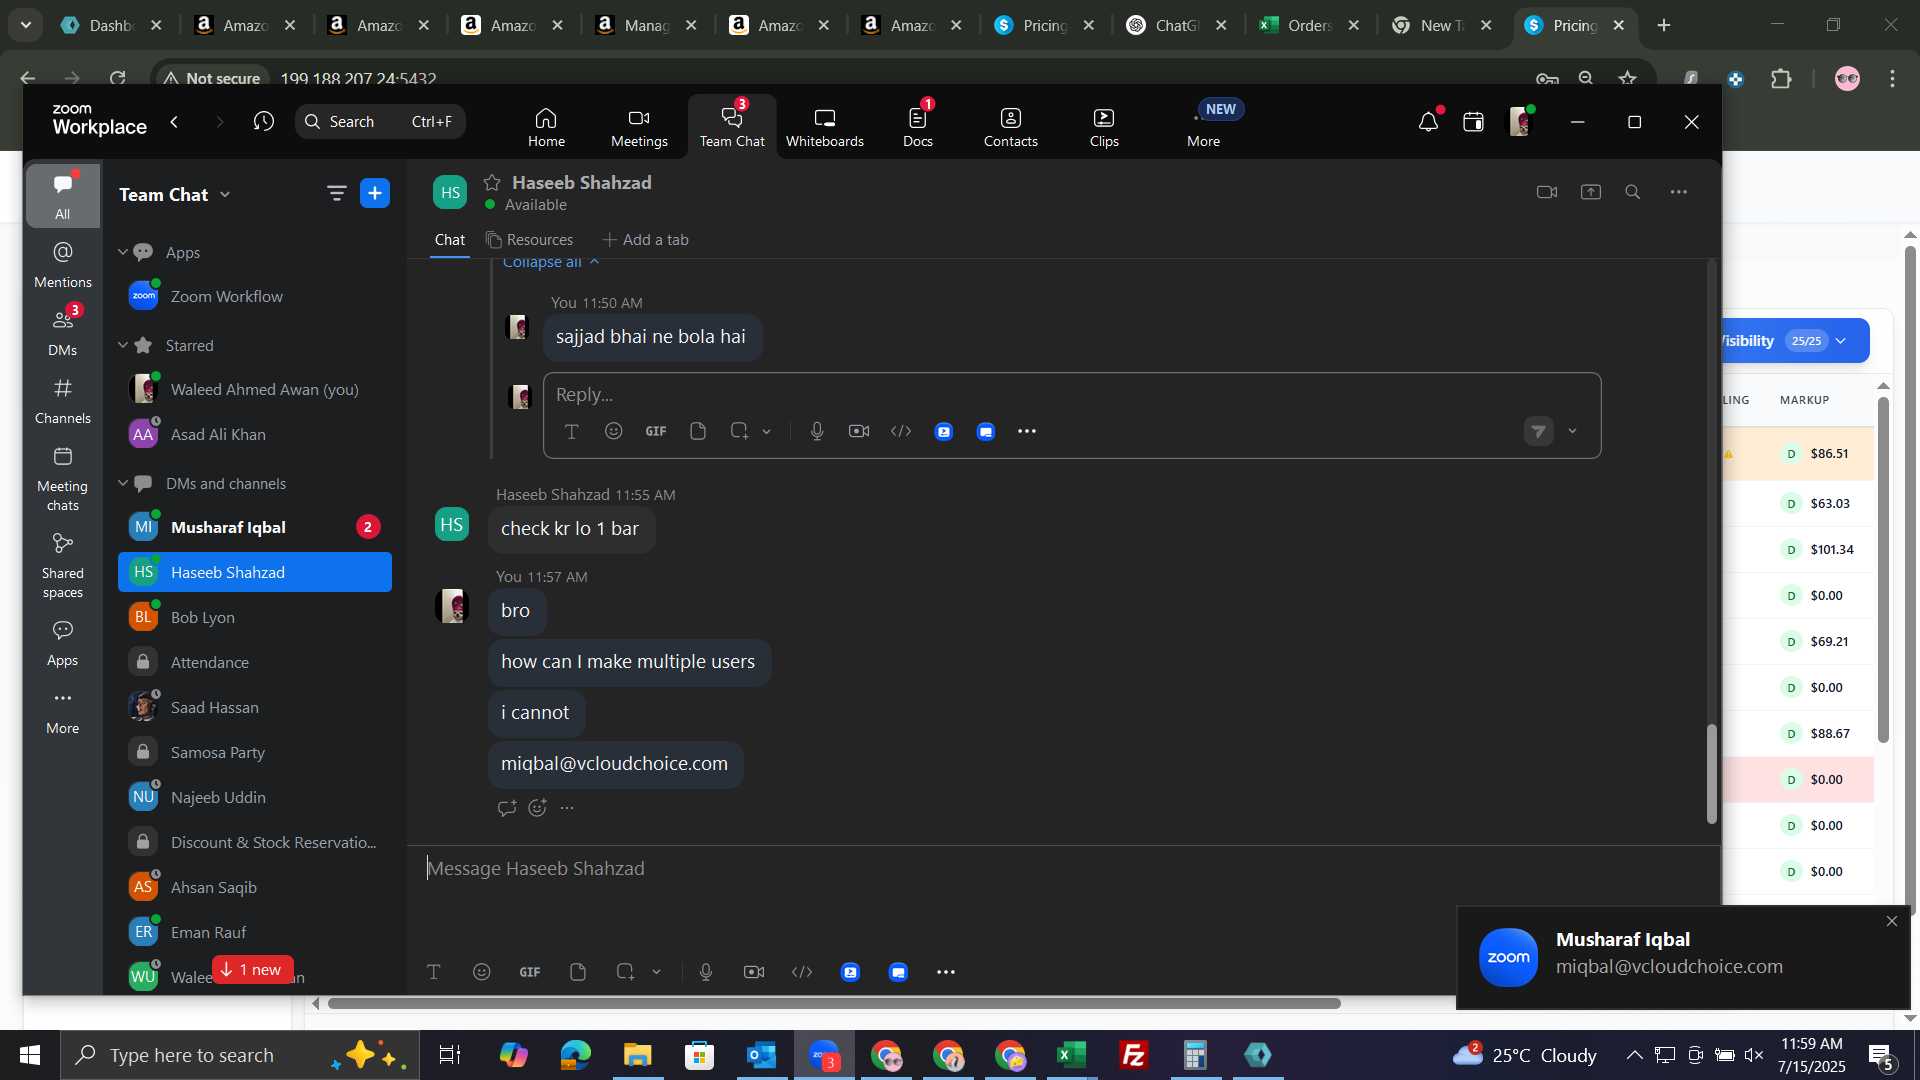Open Zoom Workflow app chat
This screenshot has height=1080, width=1920.
click(255, 296)
